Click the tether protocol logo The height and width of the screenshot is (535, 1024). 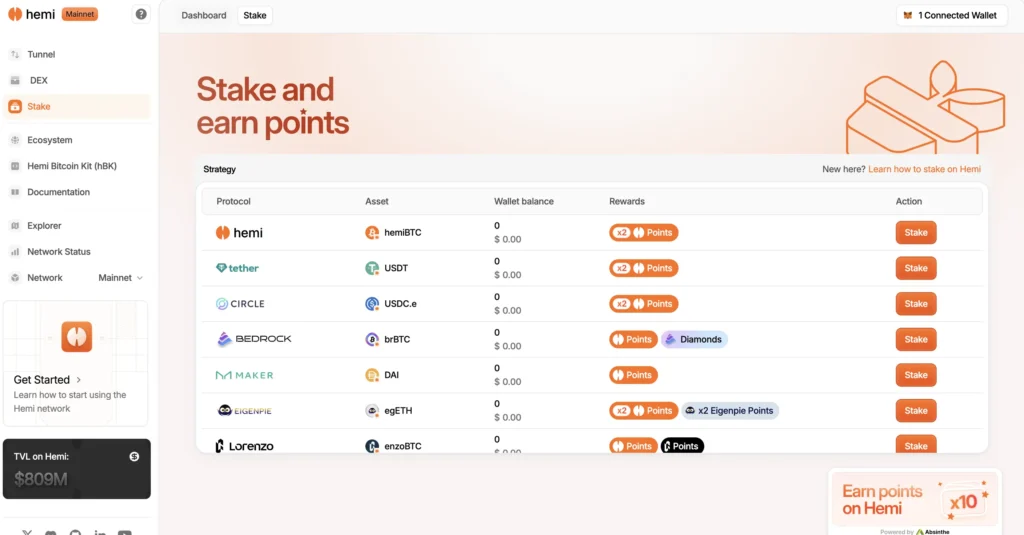click(x=237, y=268)
